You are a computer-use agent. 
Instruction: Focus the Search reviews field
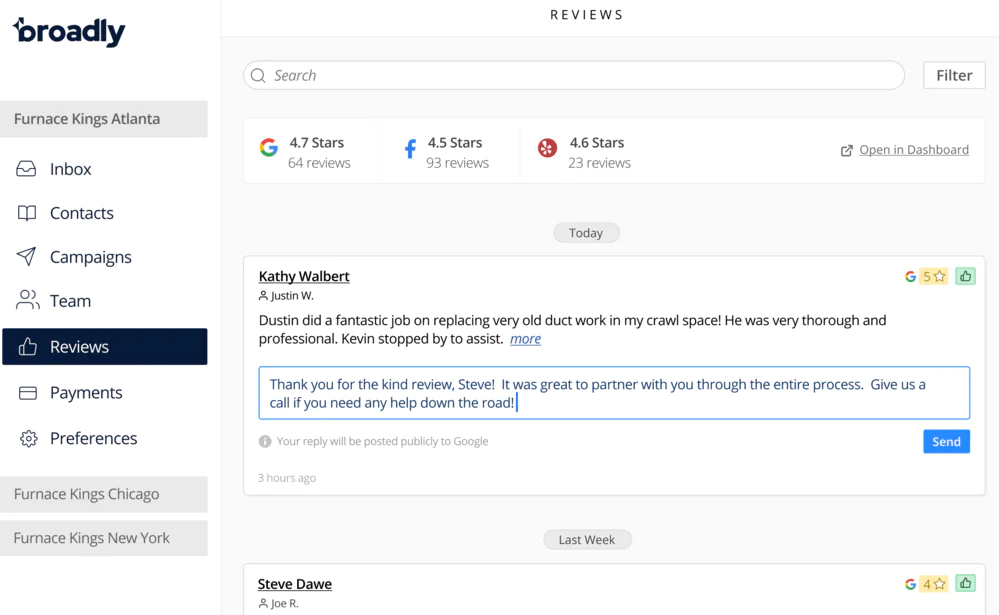(x=573, y=75)
